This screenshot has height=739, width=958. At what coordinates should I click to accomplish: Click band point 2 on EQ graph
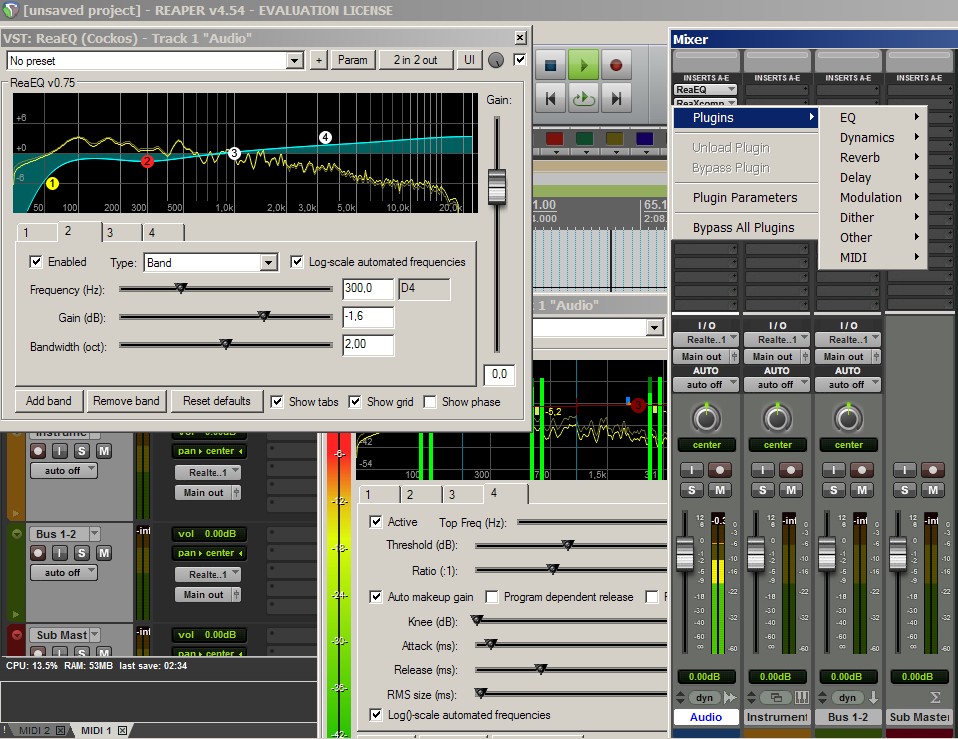click(x=147, y=161)
